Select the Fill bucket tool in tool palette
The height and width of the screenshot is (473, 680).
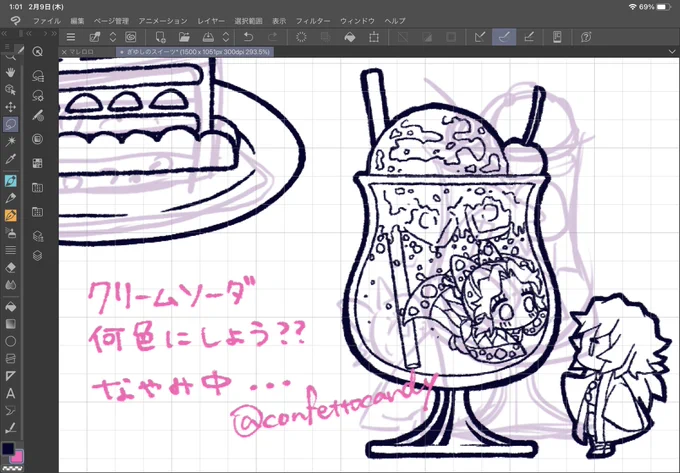coord(10,307)
